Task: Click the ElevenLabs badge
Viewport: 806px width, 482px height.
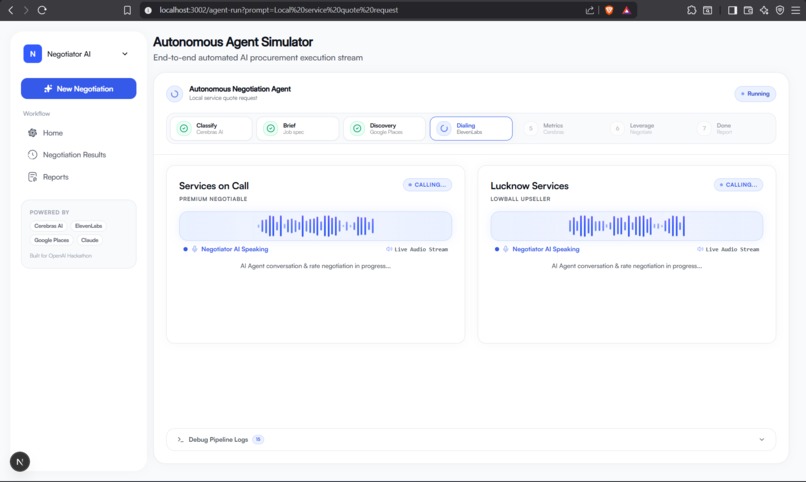Action: pos(88,226)
